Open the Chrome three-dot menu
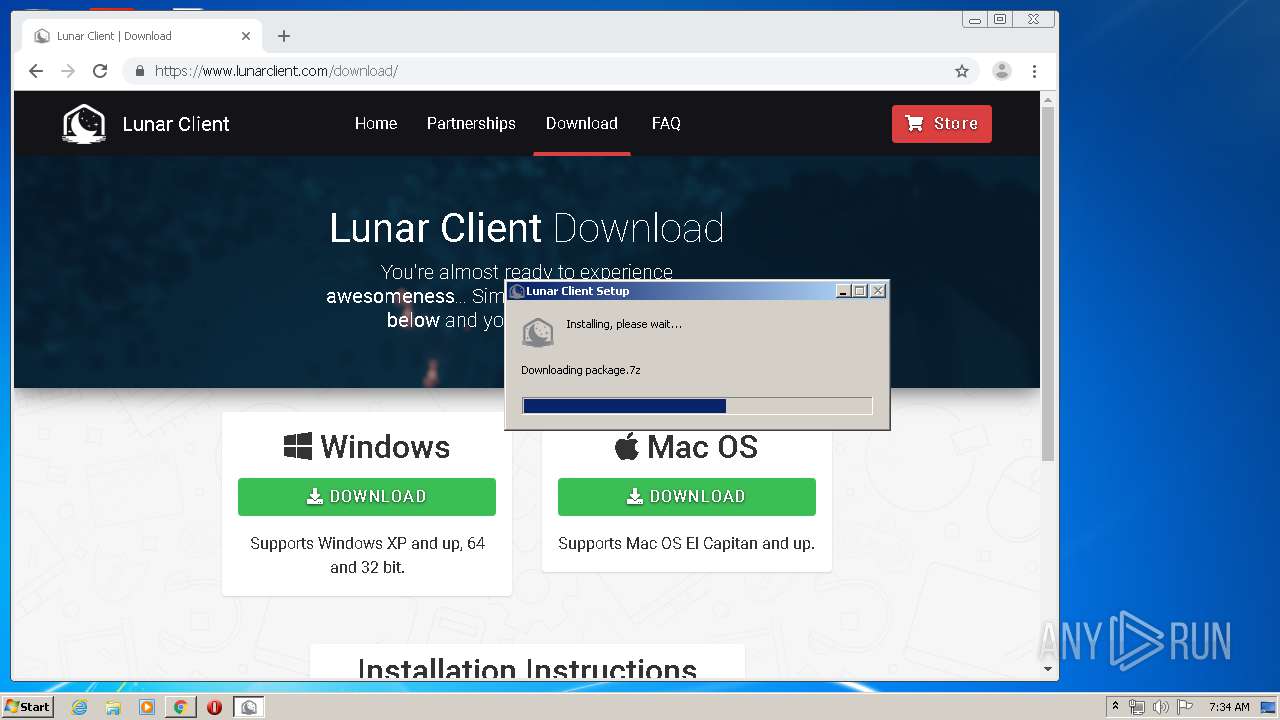Viewport: 1280px width, 720px height. [1034, 71]
